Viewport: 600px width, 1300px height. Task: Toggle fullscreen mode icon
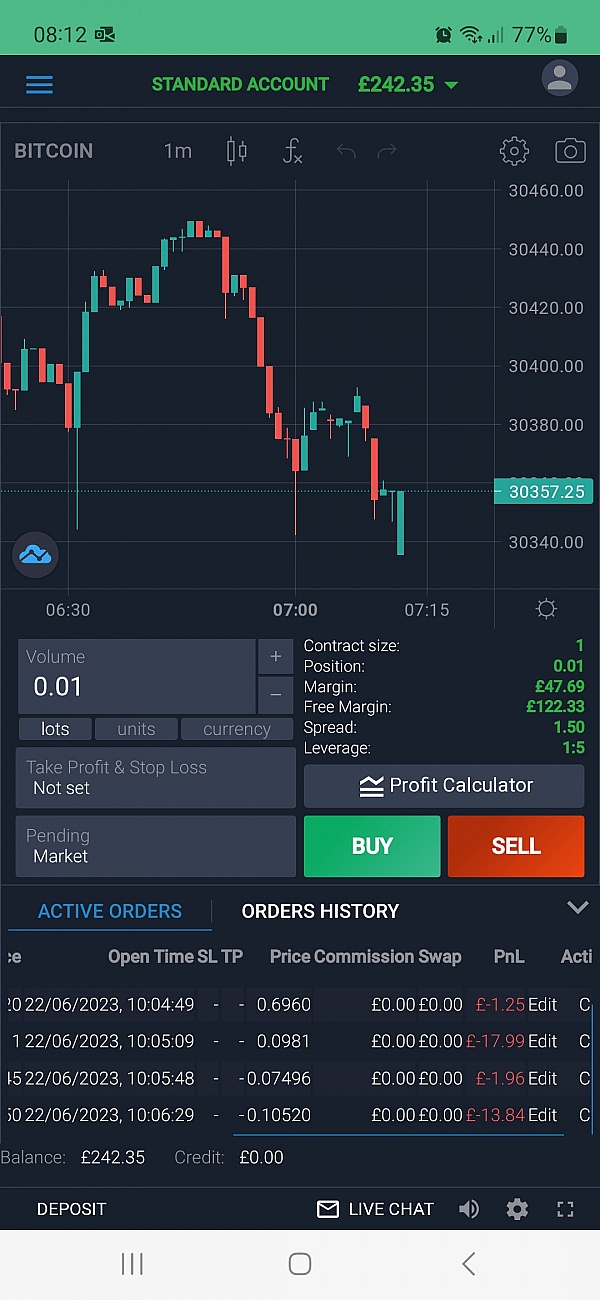click(565, 1209)
